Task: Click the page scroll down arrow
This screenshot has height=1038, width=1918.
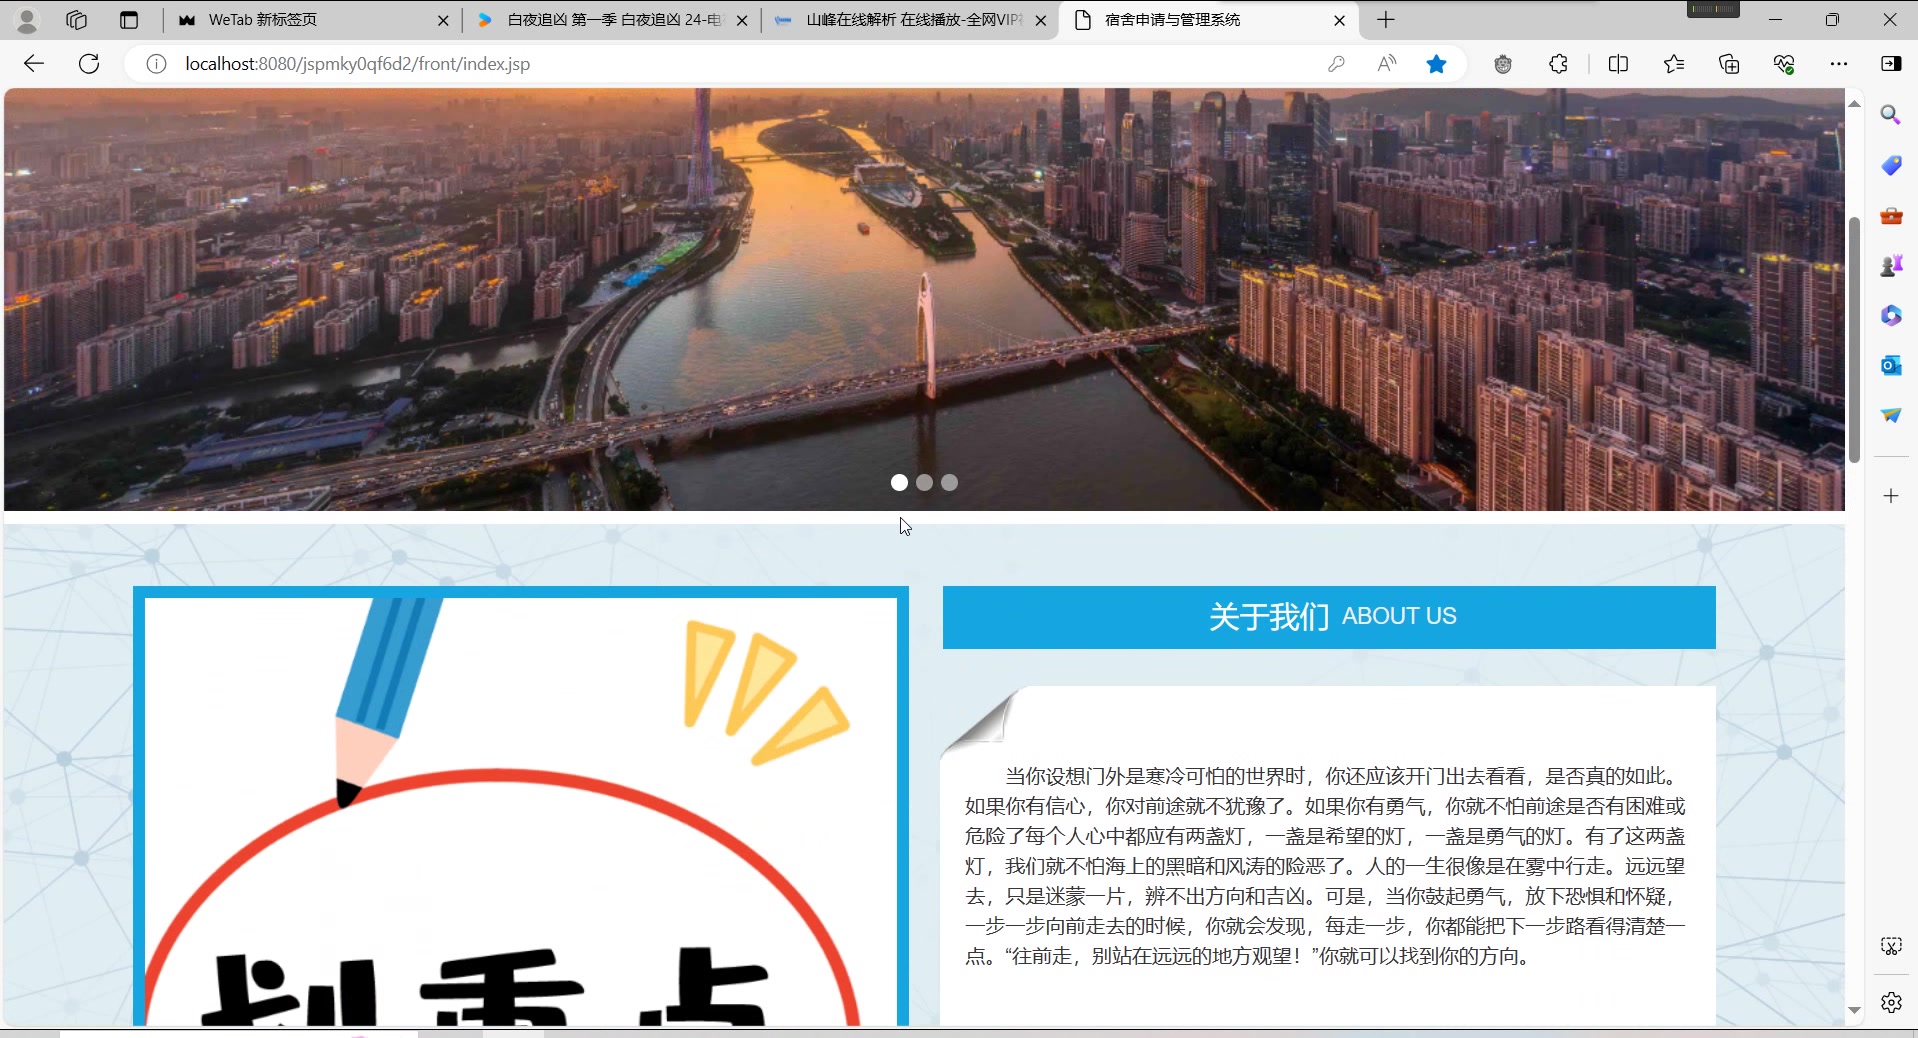Action: point(1854,1011)
